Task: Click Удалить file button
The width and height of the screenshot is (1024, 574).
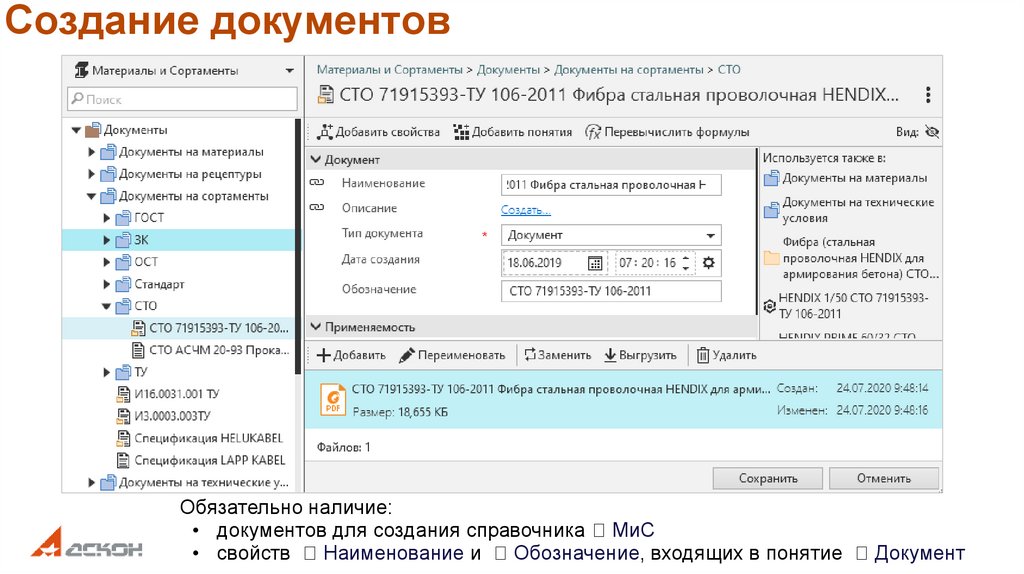Action: [x=727, y=355]
